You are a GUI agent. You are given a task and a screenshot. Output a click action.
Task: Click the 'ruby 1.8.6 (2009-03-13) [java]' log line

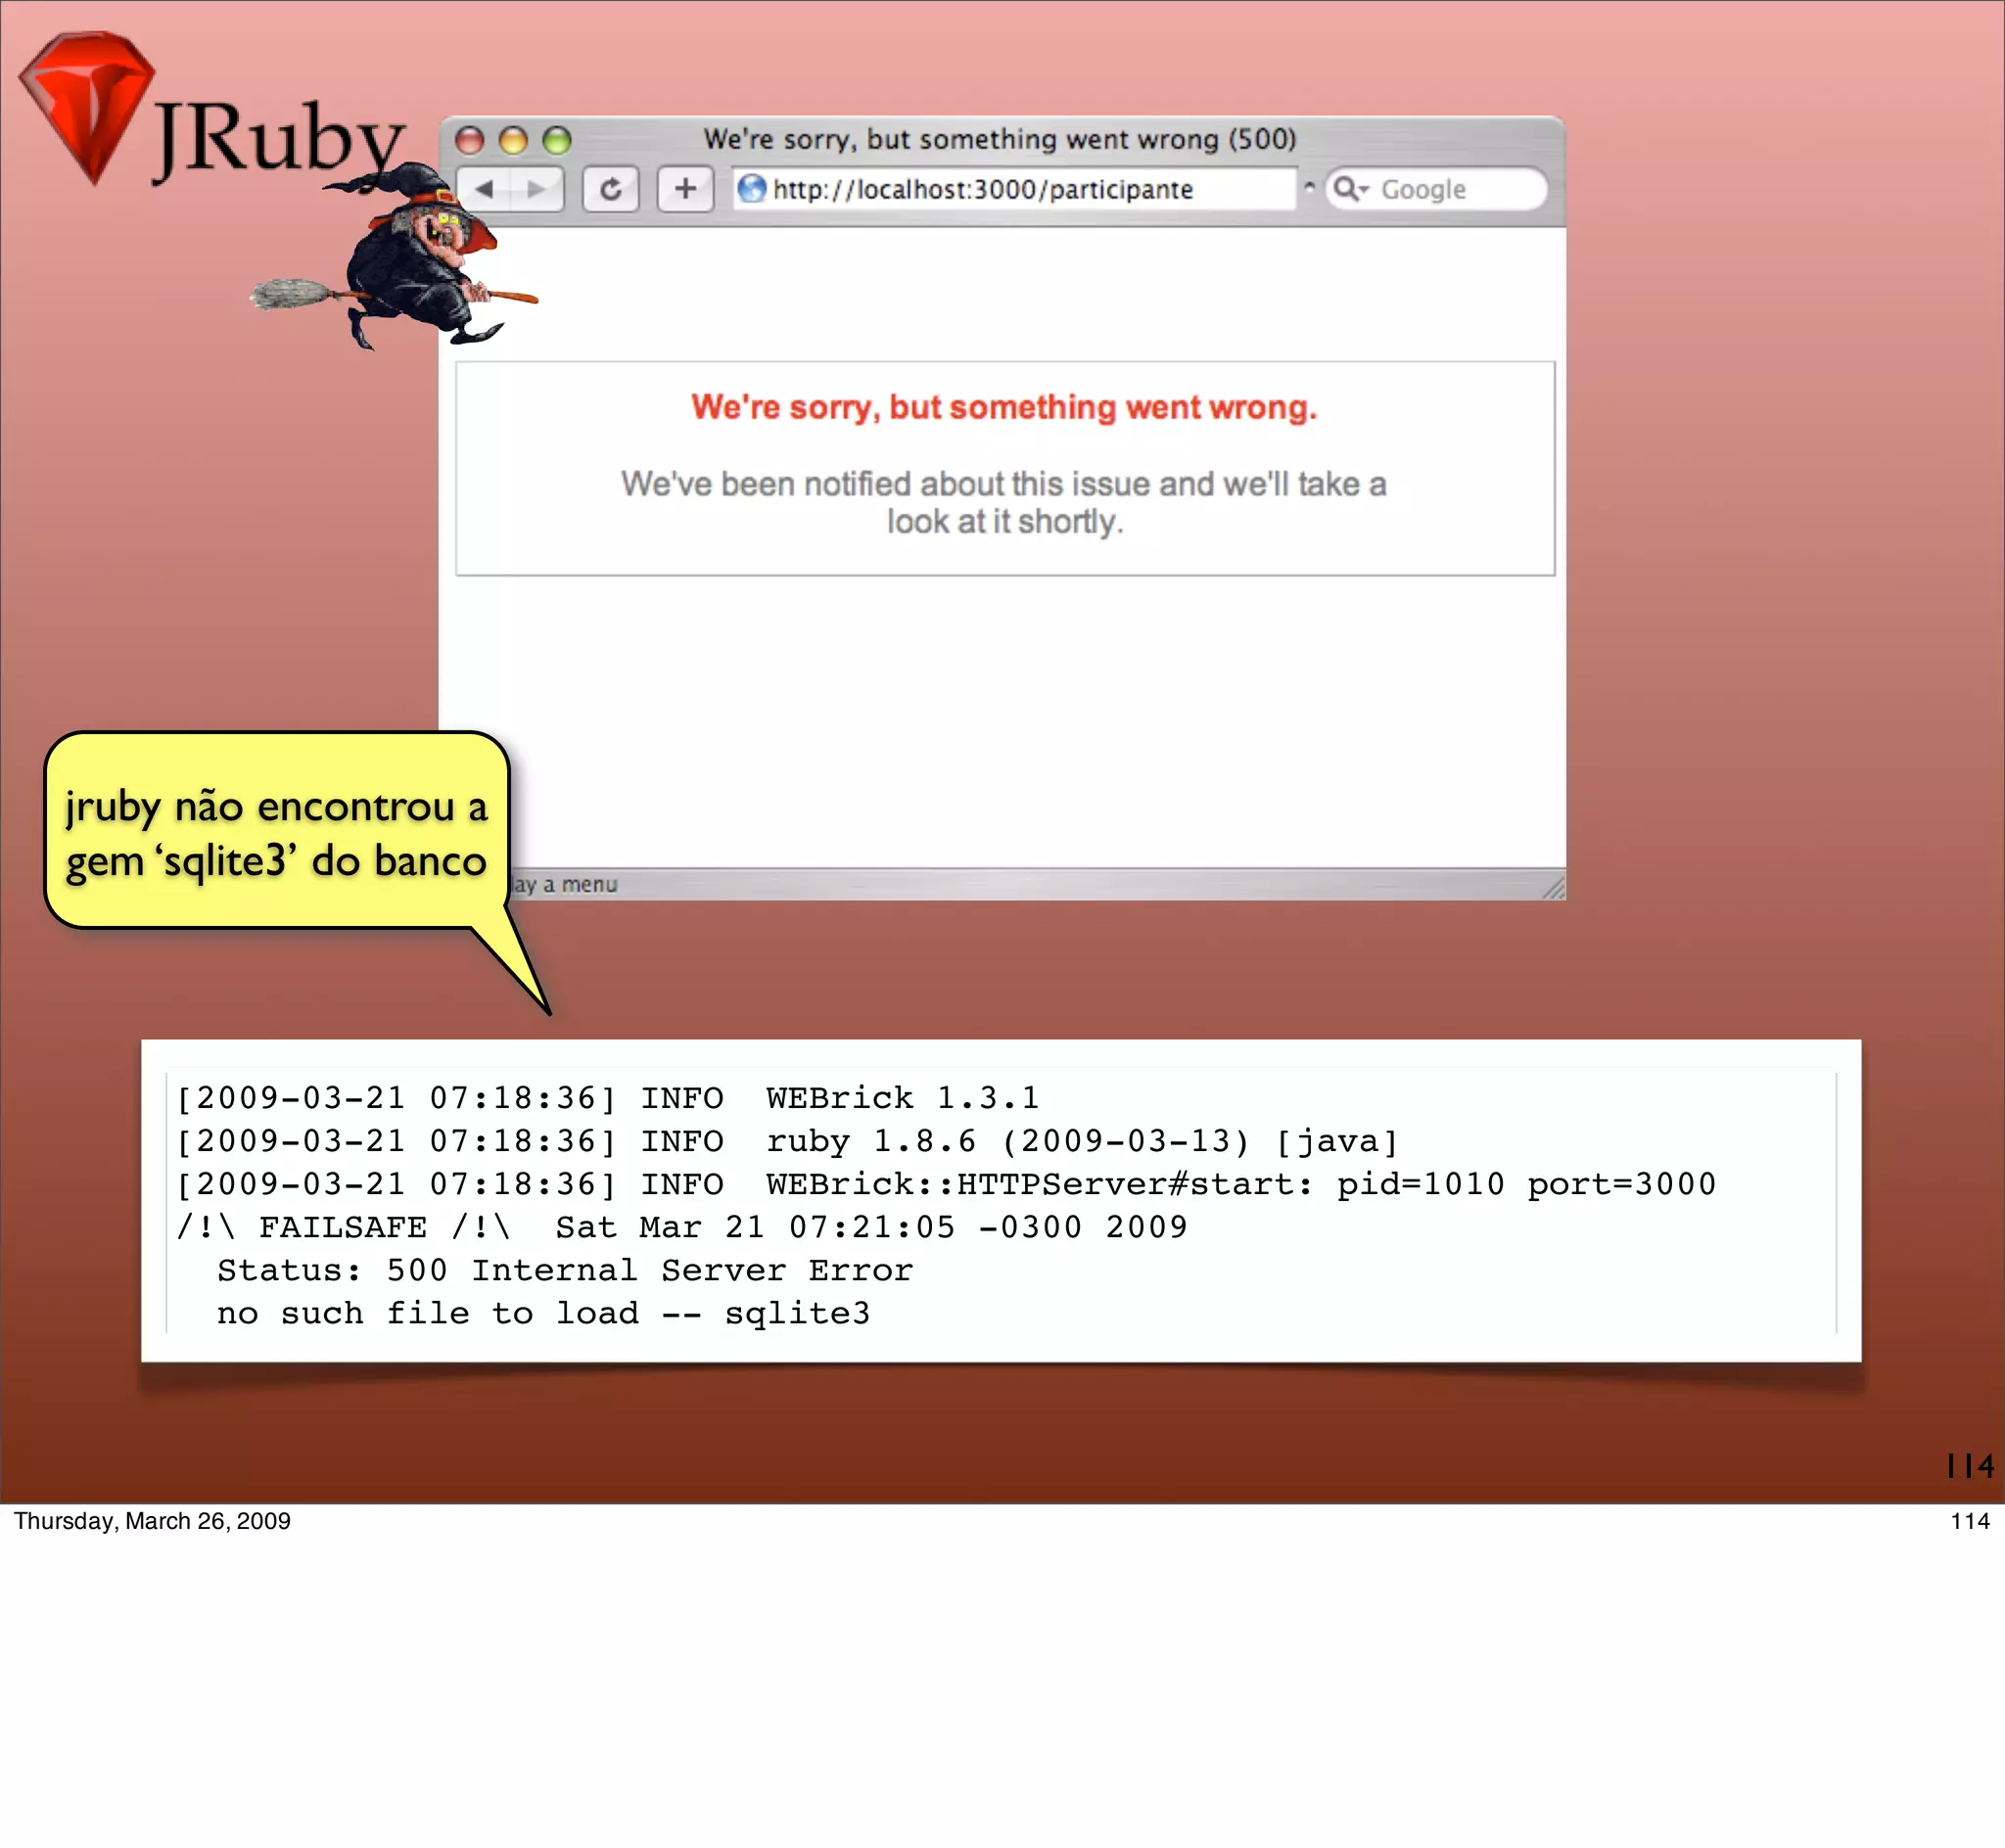(x=788, y=1142)
